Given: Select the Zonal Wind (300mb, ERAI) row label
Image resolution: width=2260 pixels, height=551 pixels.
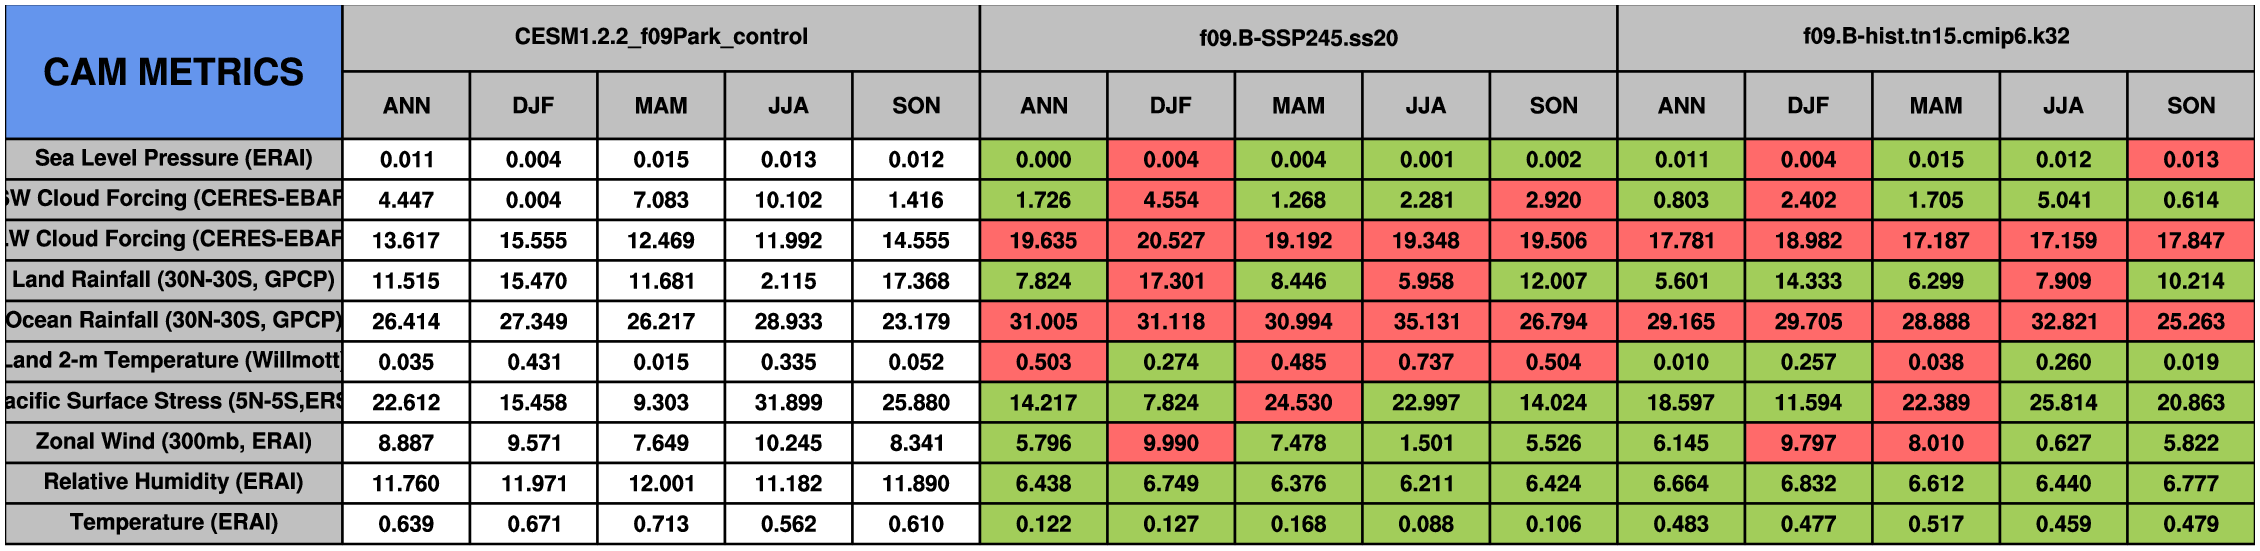Looking at the screenshot, I should pyautogui.click(x=173, y=442).
